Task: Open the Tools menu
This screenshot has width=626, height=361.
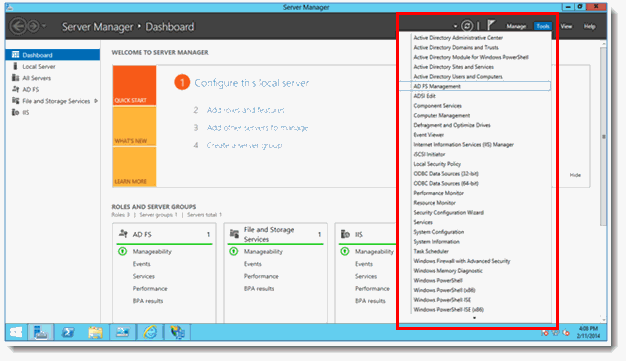Action: tap(543, 26)
